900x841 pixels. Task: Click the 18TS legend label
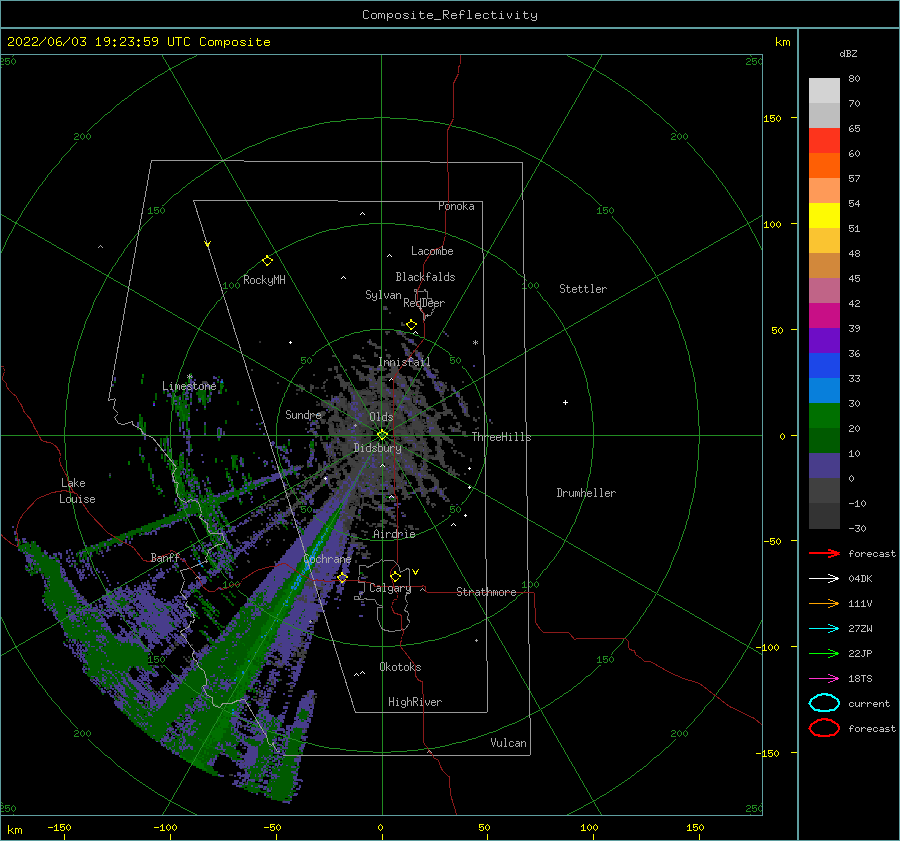tap(860, 679)
